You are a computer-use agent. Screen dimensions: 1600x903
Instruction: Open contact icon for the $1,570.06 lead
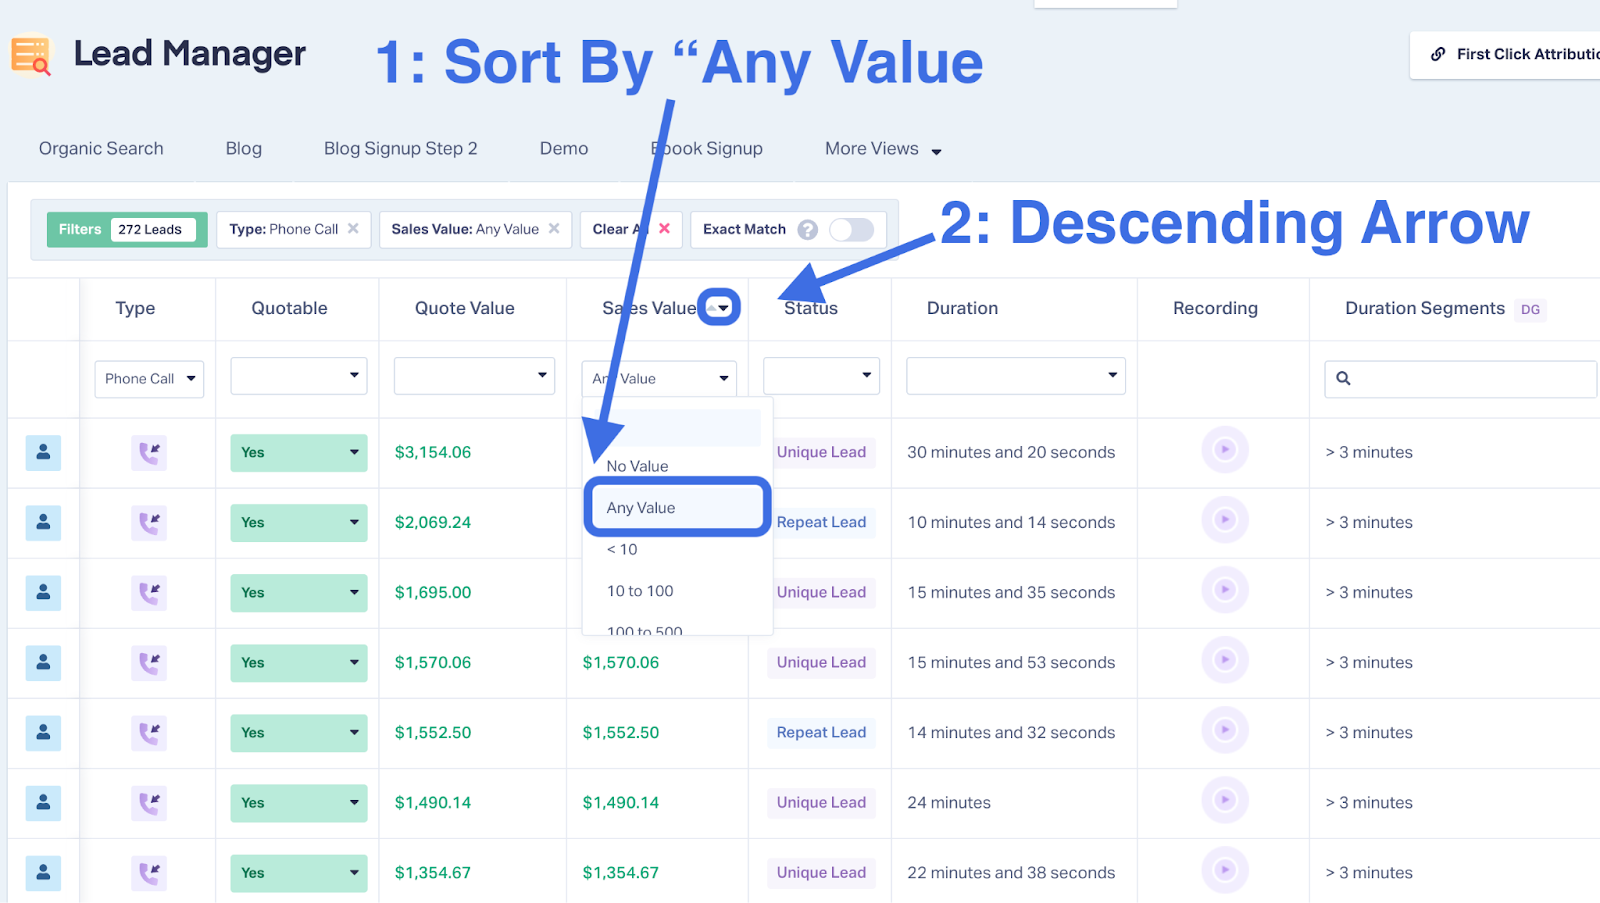pyautogui.click(x=43, y=663)
